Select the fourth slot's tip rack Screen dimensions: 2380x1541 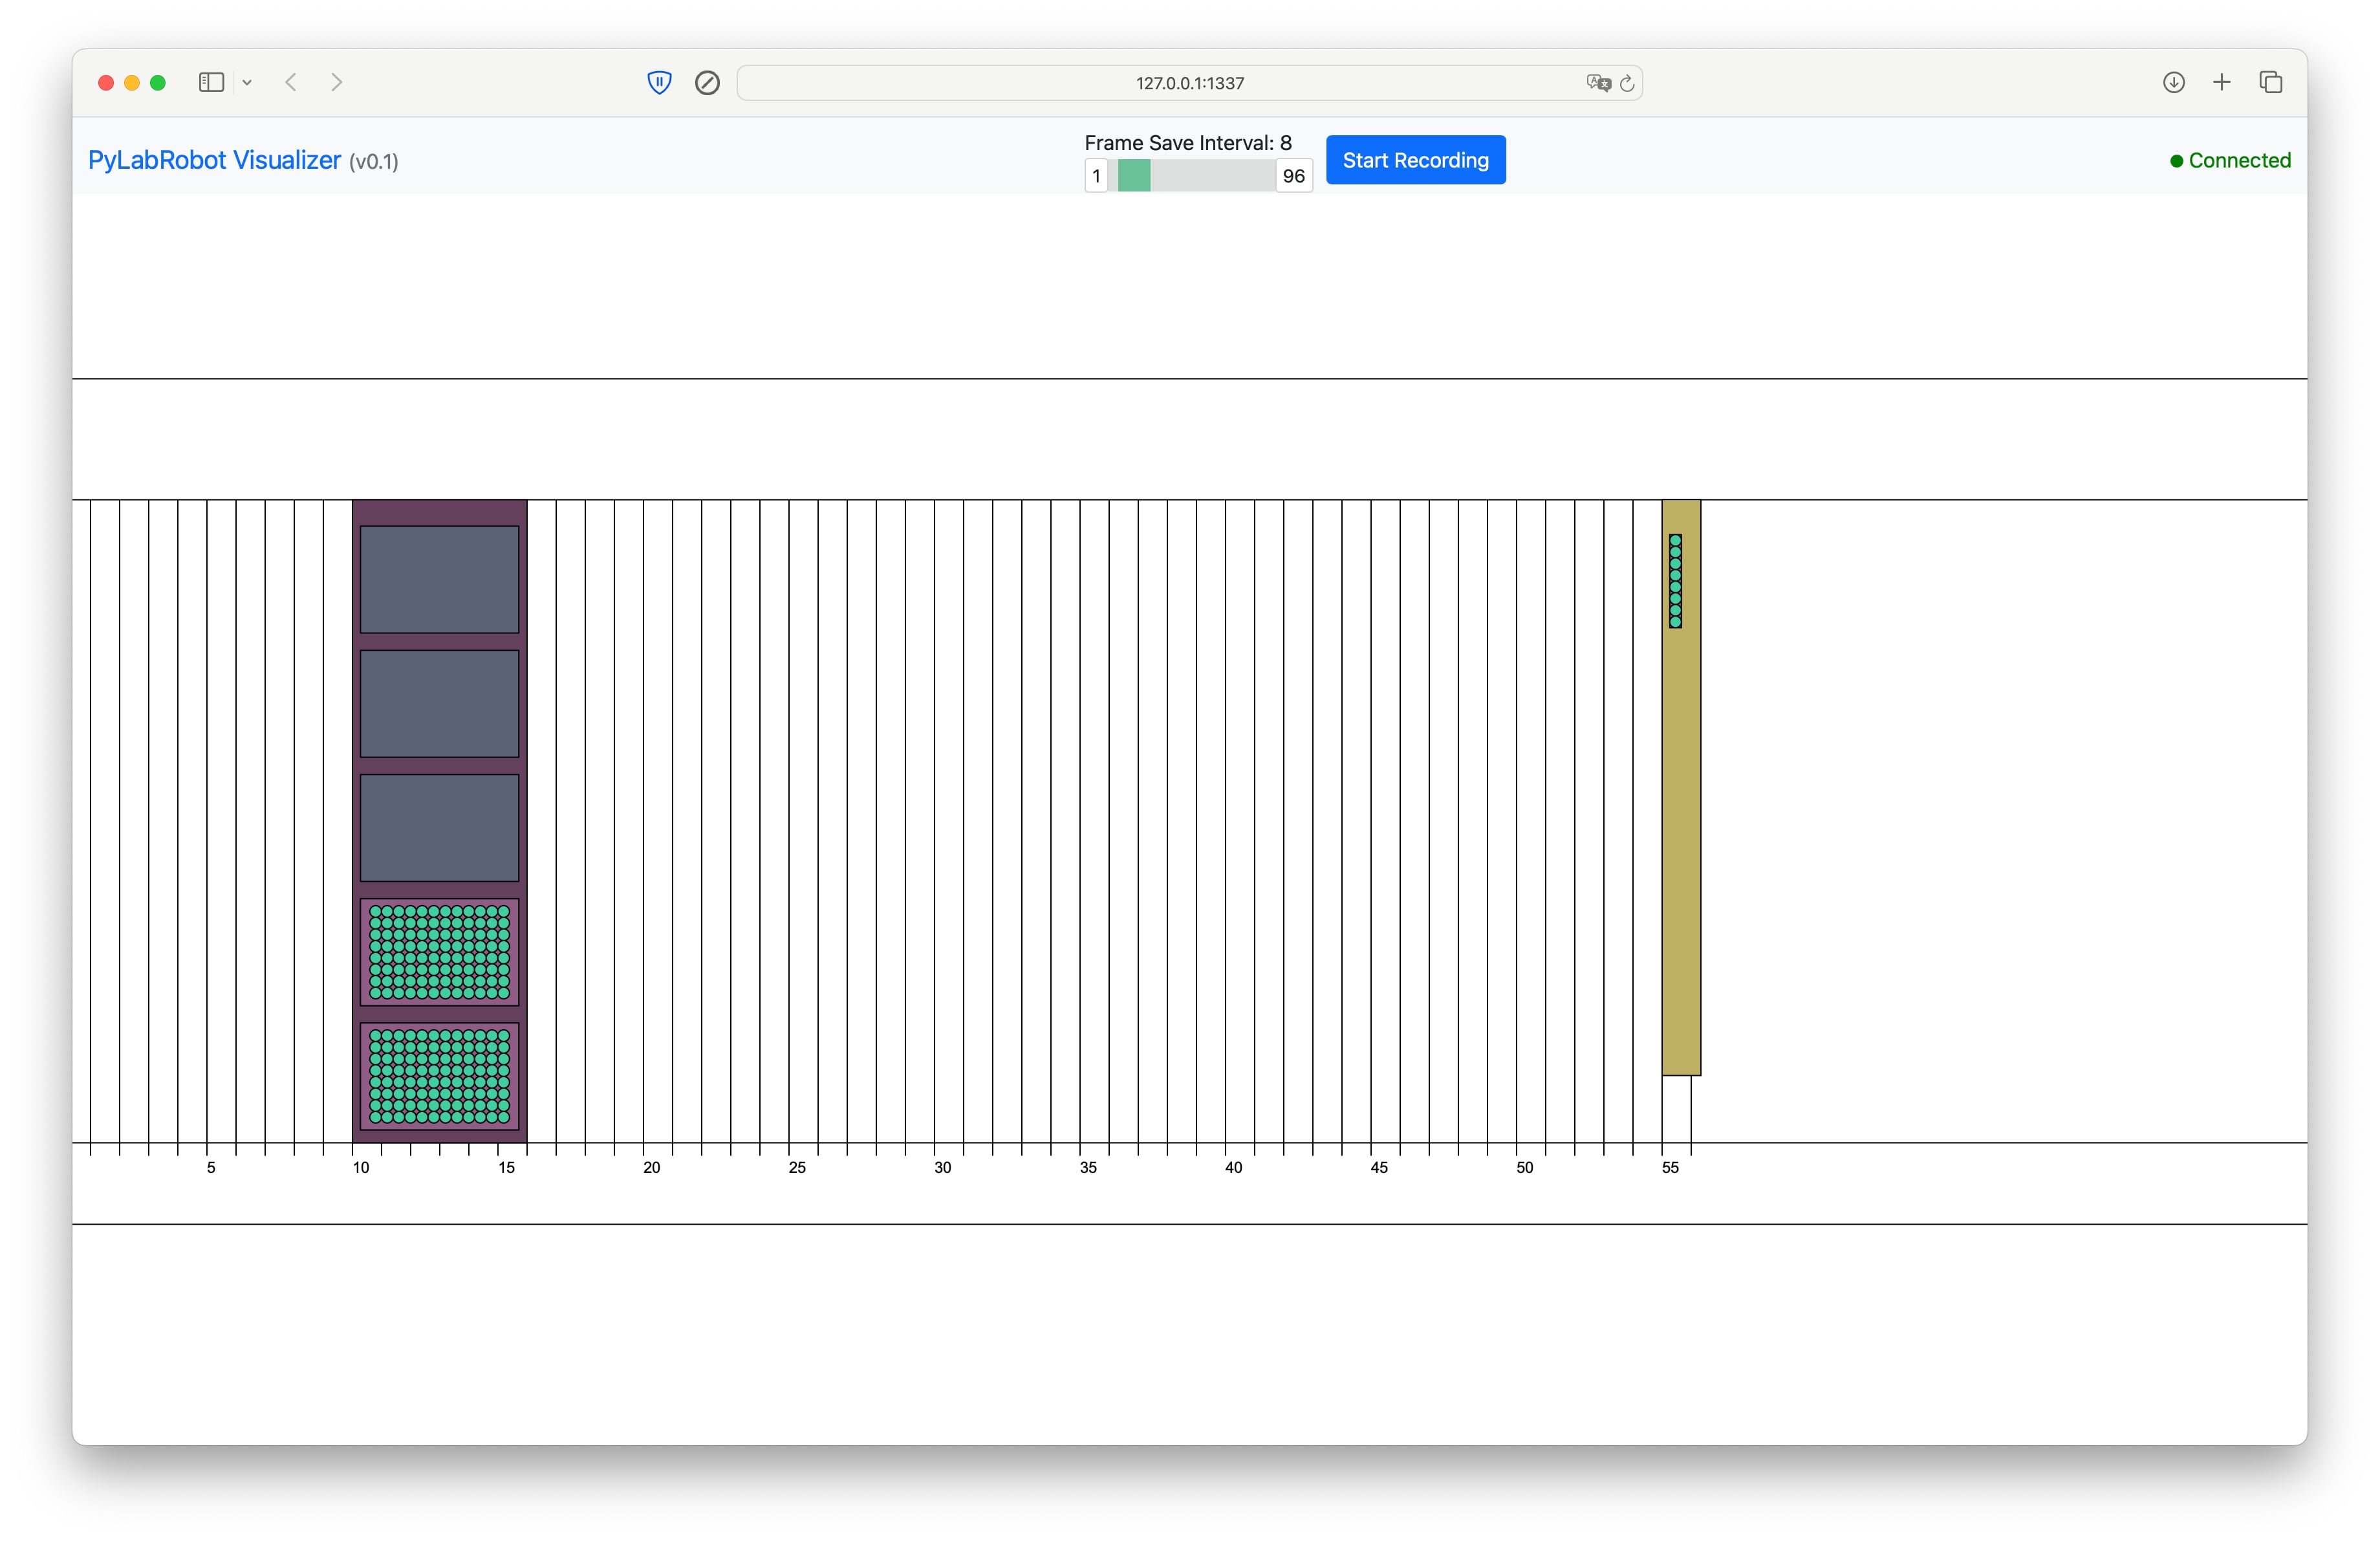439,951
